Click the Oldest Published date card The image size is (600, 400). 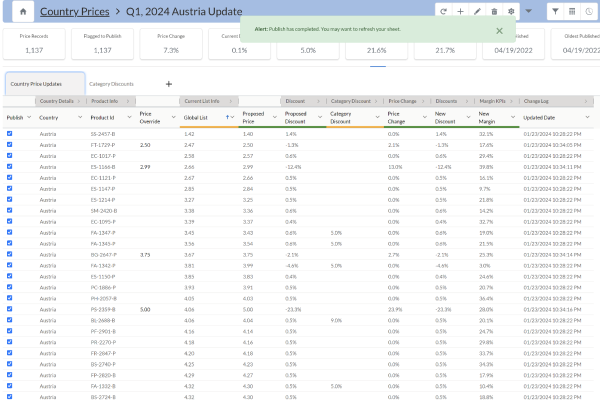click(x=576, y=44)
